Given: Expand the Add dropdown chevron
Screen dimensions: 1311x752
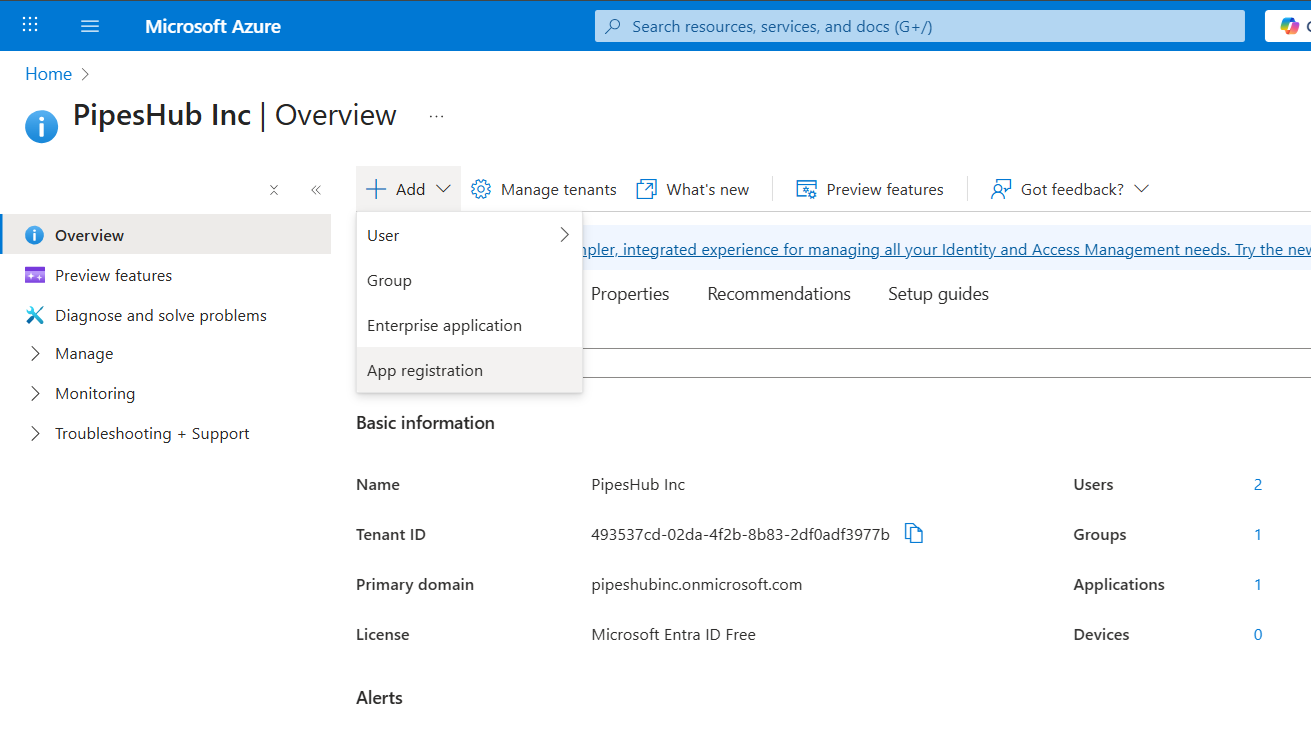Looking at the screenshot, I should [x=443, y=188].
